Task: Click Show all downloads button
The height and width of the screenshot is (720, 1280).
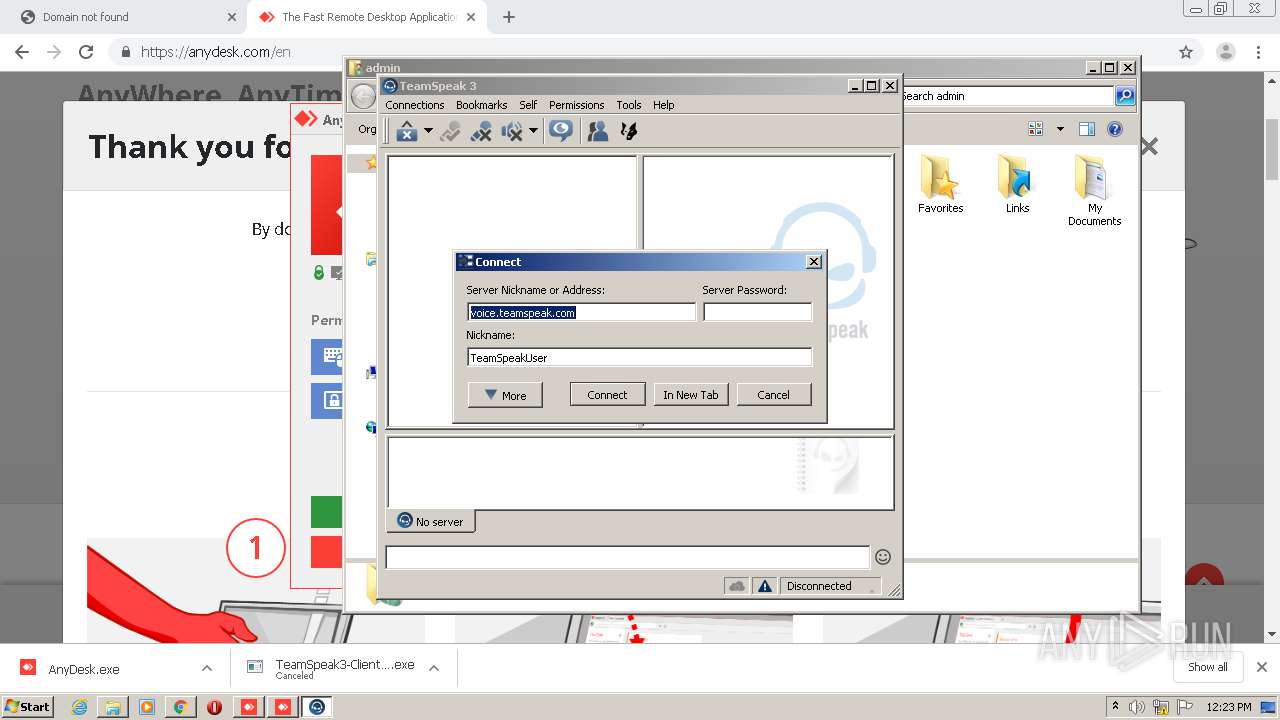Action: tap(1208, 667)
